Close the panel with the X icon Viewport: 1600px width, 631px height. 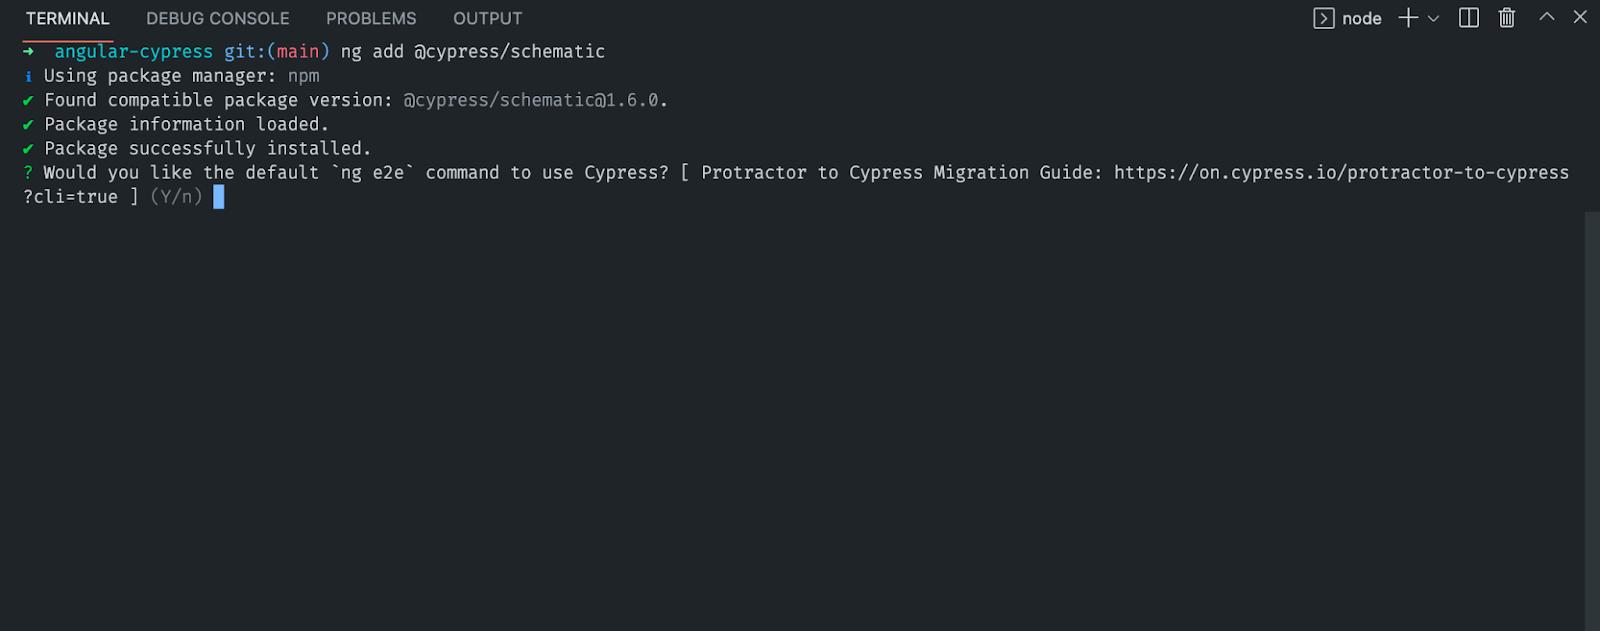click(1580, 17)
